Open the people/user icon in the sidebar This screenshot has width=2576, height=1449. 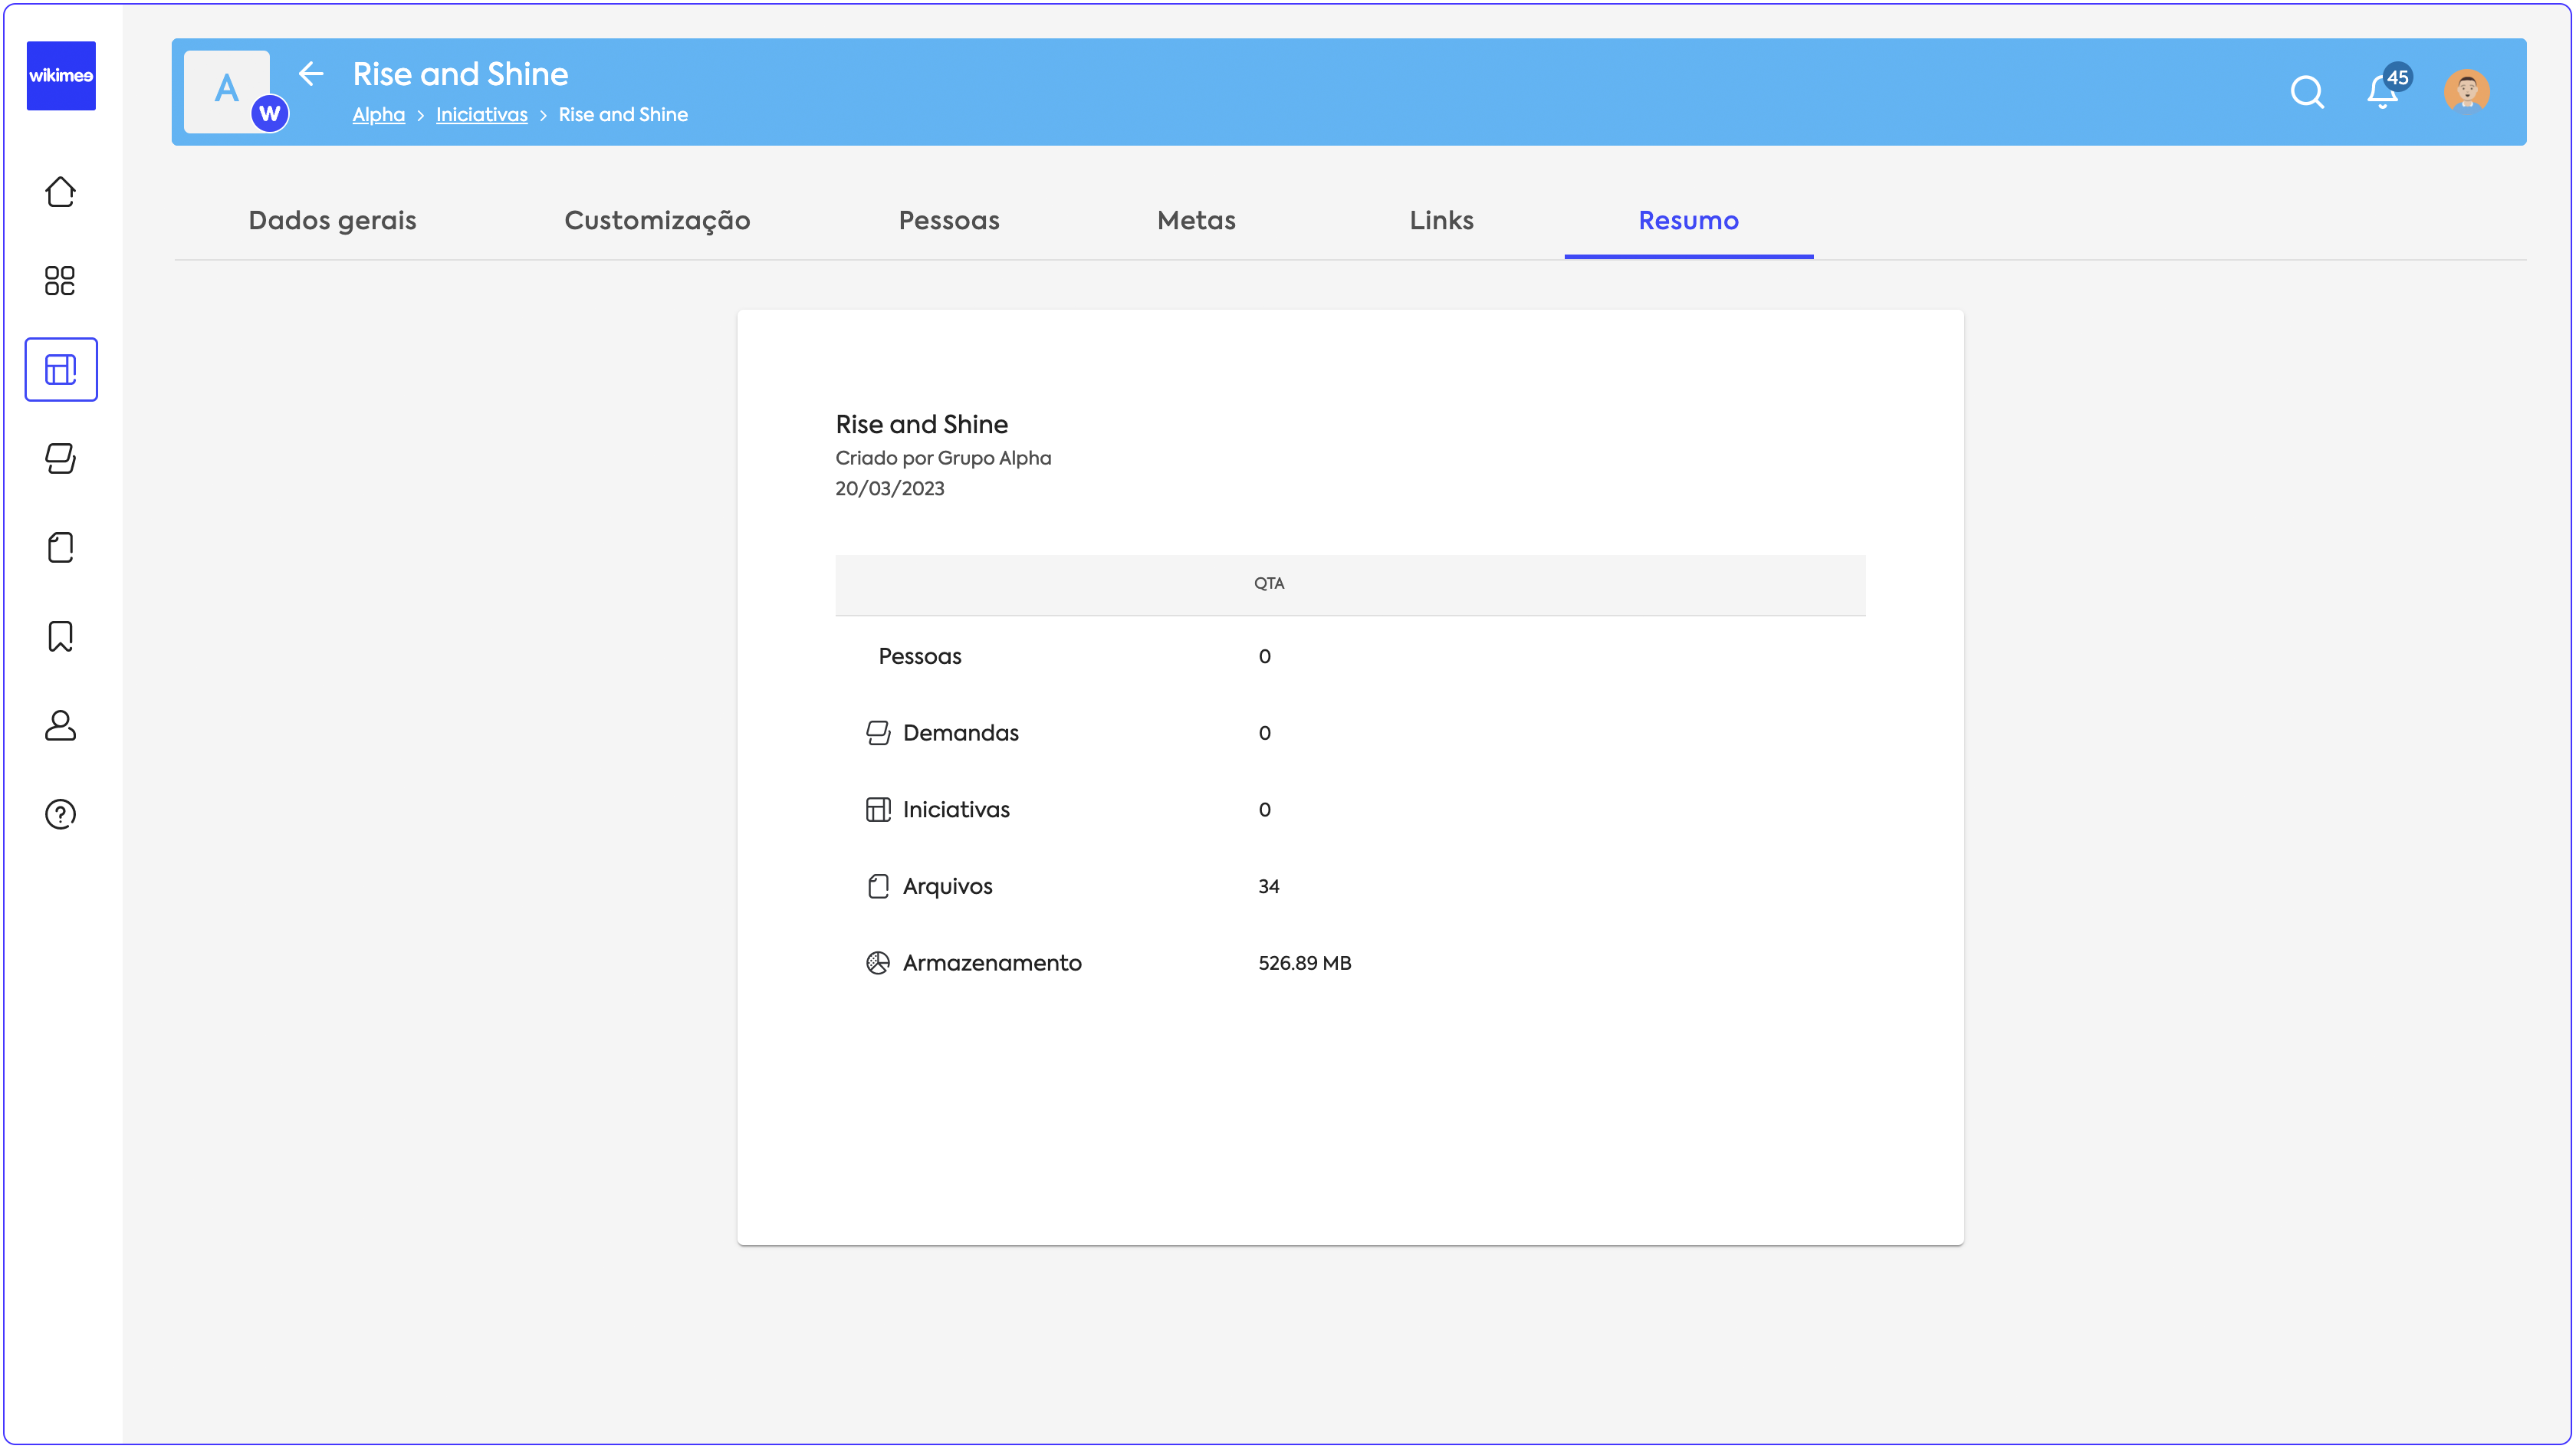pyautogui.click(x=61, y=726)
